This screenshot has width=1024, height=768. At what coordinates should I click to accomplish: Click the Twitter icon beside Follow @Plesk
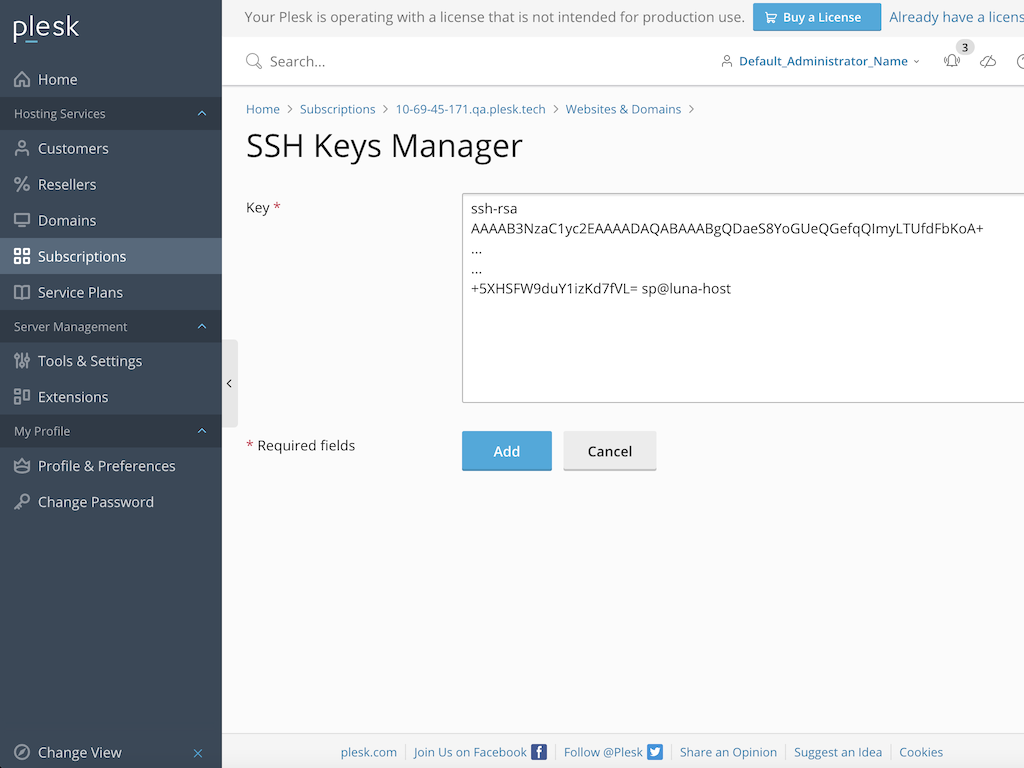click(654, 752)
